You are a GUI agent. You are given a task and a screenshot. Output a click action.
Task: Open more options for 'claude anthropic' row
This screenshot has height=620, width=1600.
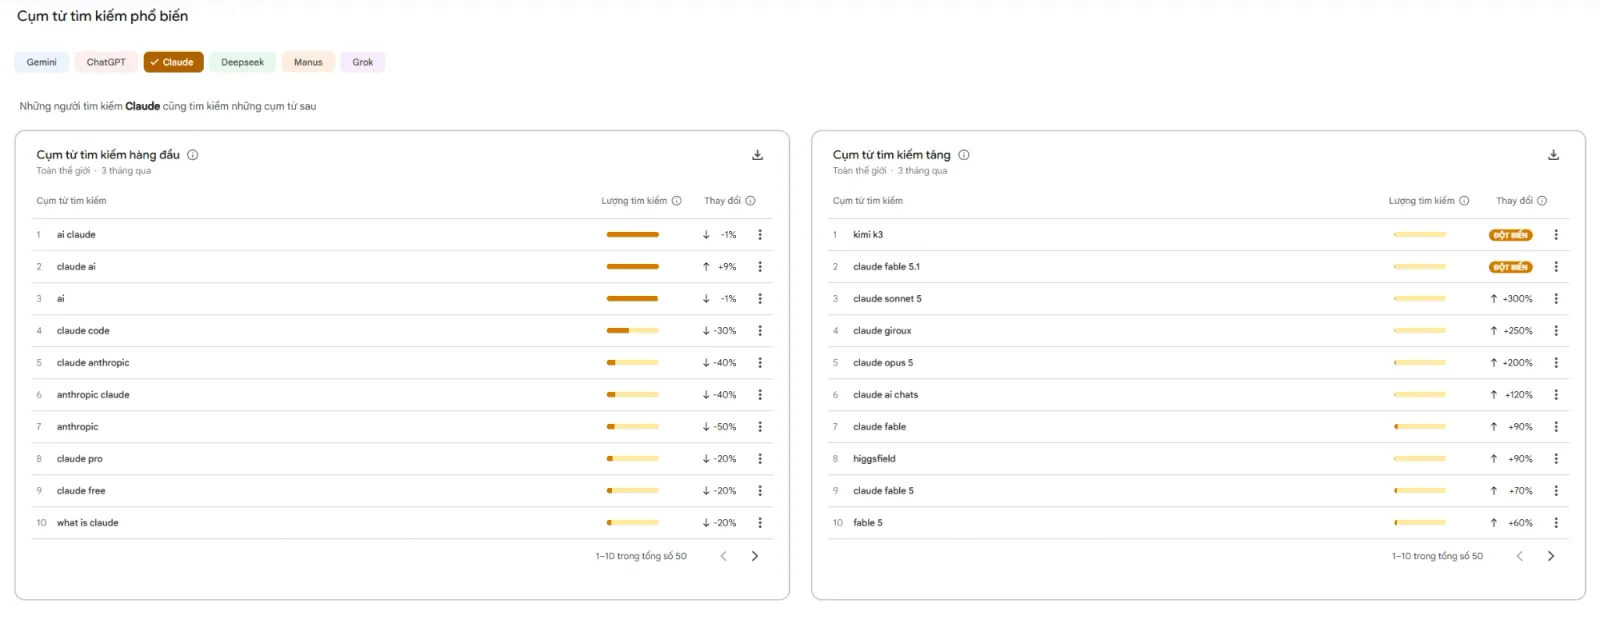(760, 363)
